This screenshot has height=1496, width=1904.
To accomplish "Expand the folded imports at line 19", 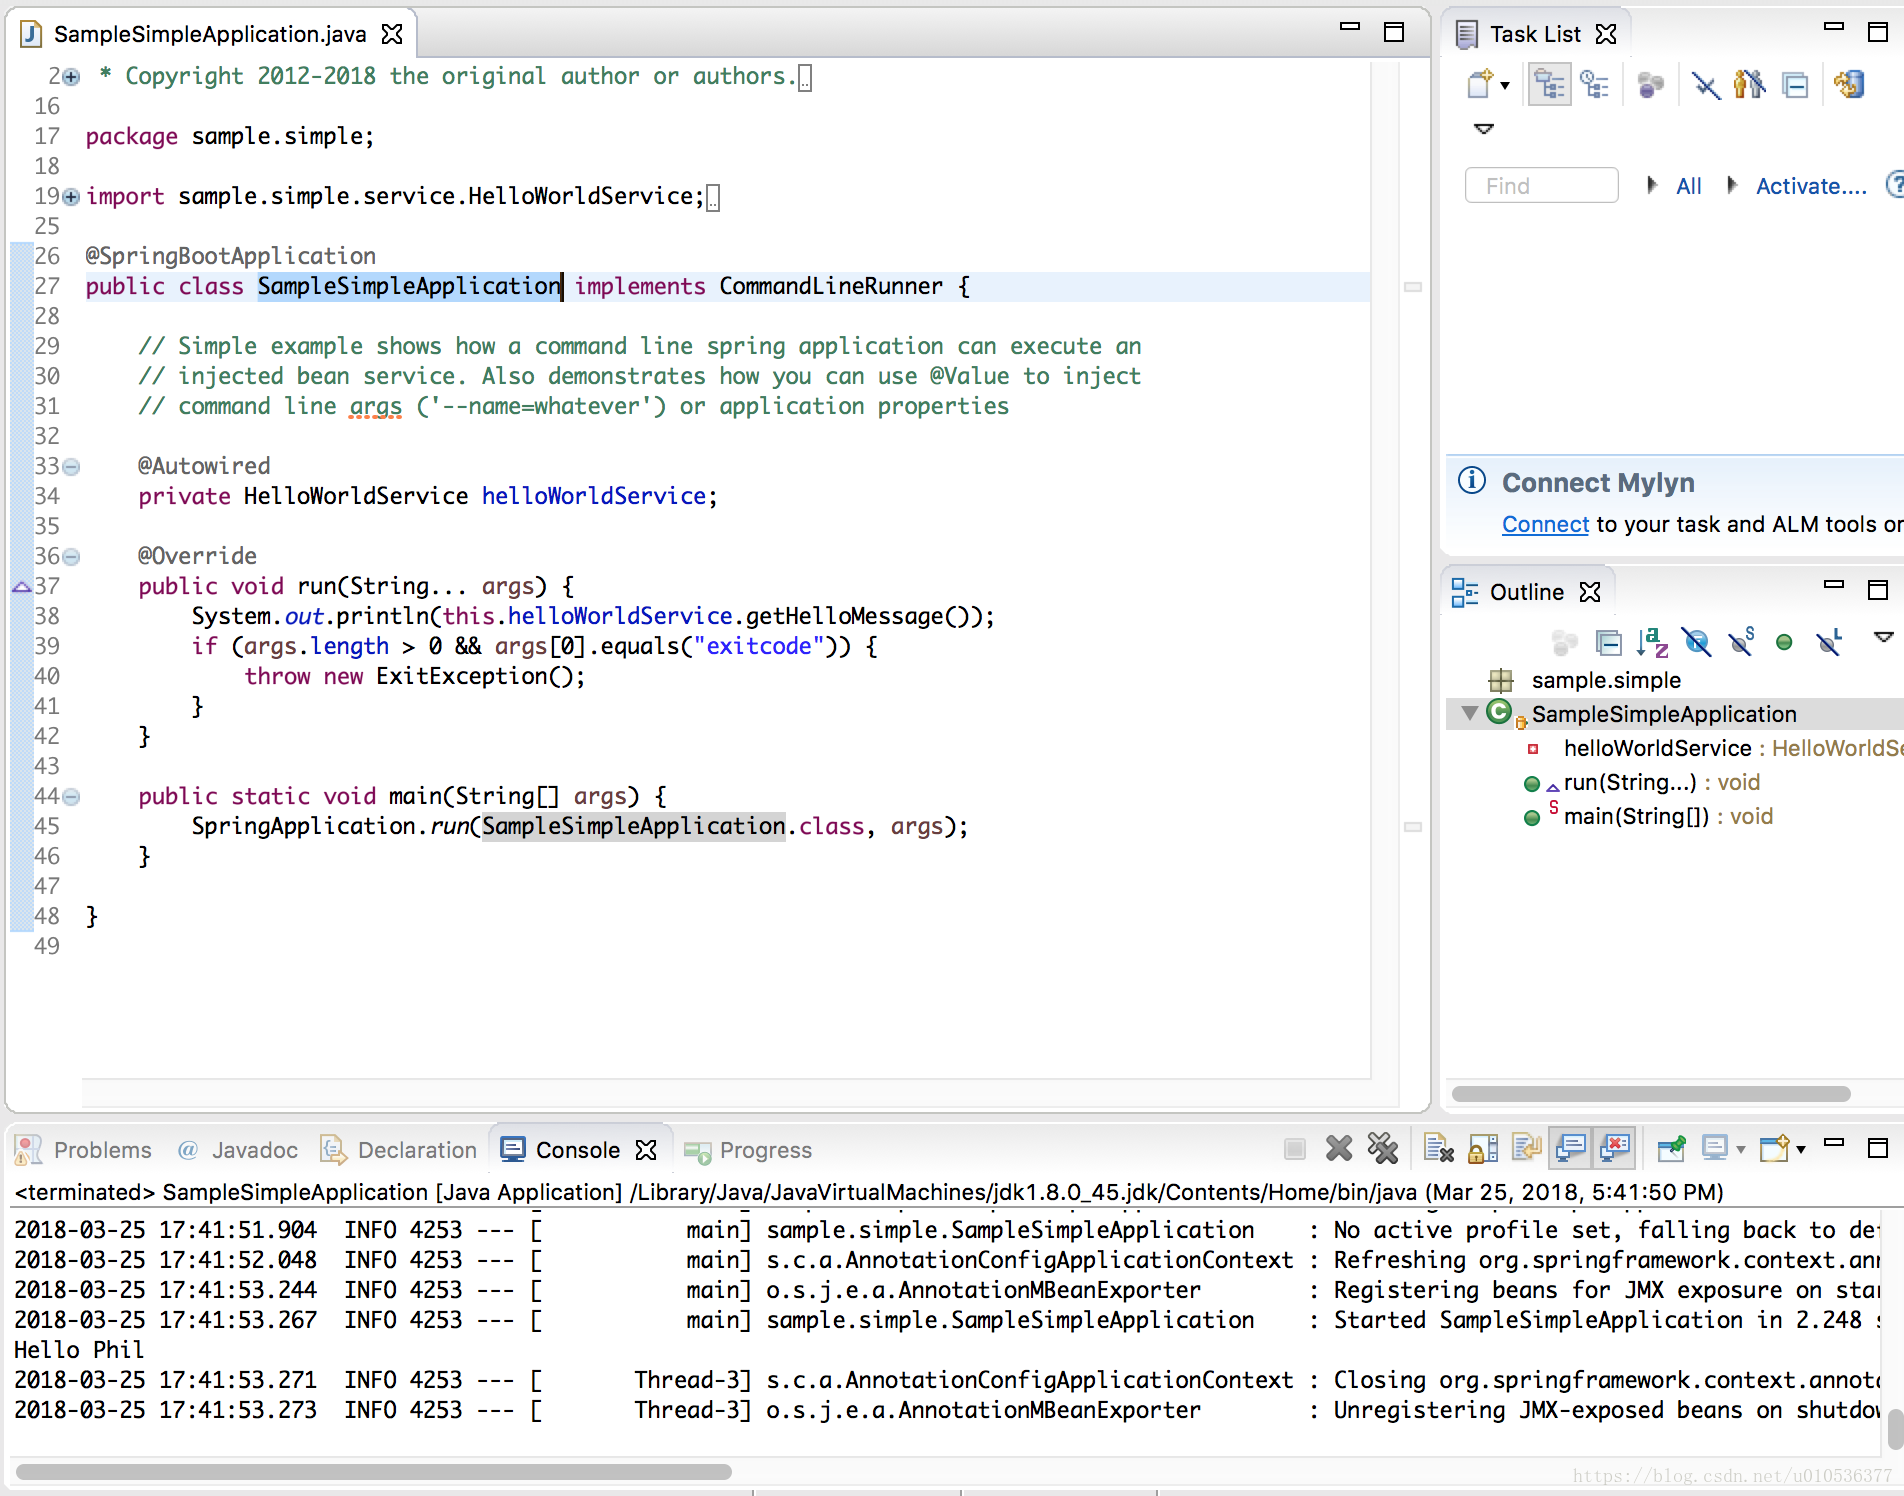I will point(71,197).
